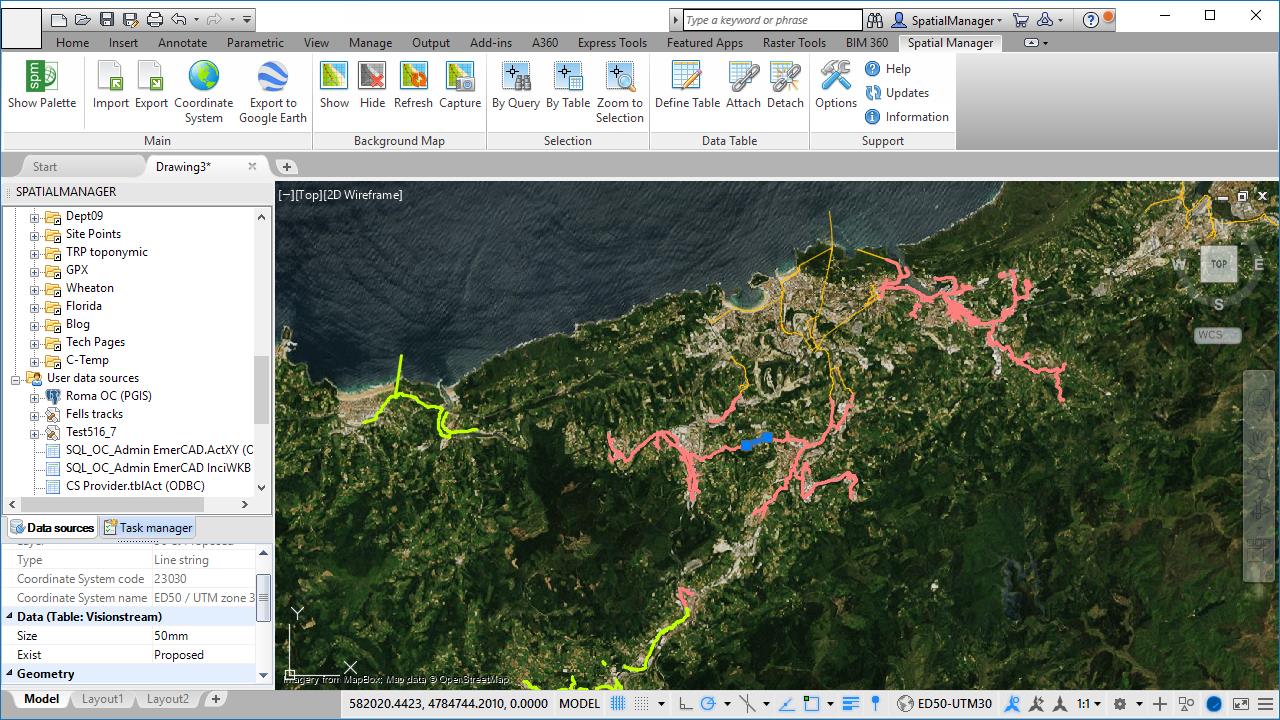The width and height of the screenshot is (1280, 720).
Task: Click the Updates button
Action: point(897,93)
